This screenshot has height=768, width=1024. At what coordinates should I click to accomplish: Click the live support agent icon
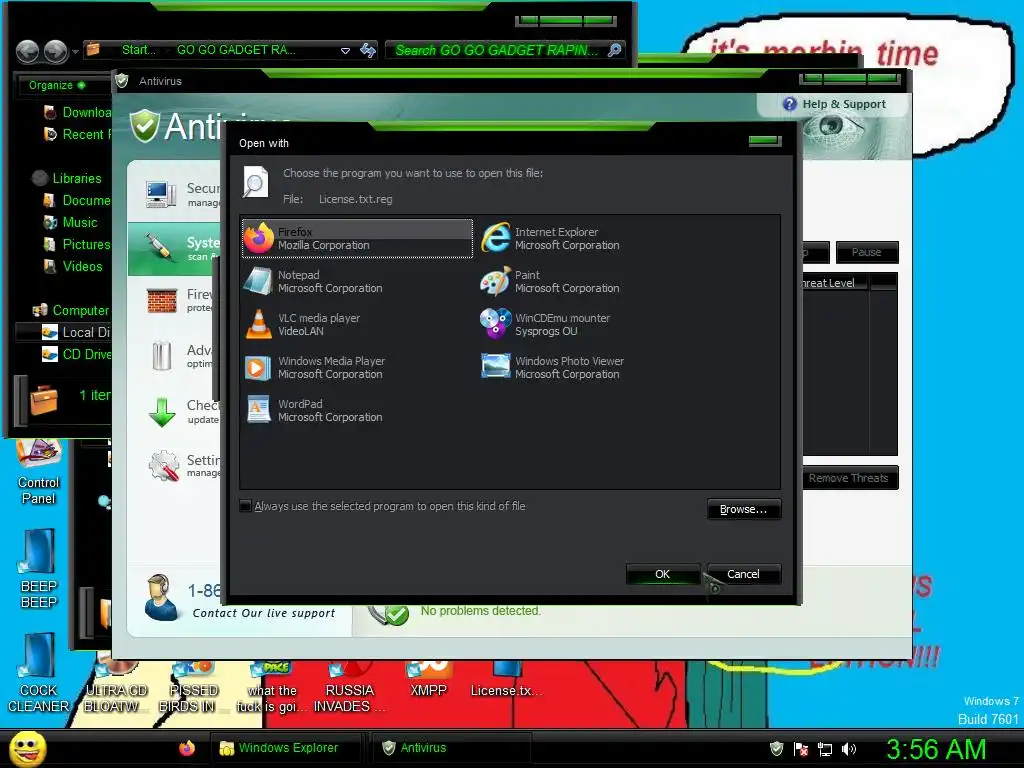pyautogui.click(x=161, y=597)
